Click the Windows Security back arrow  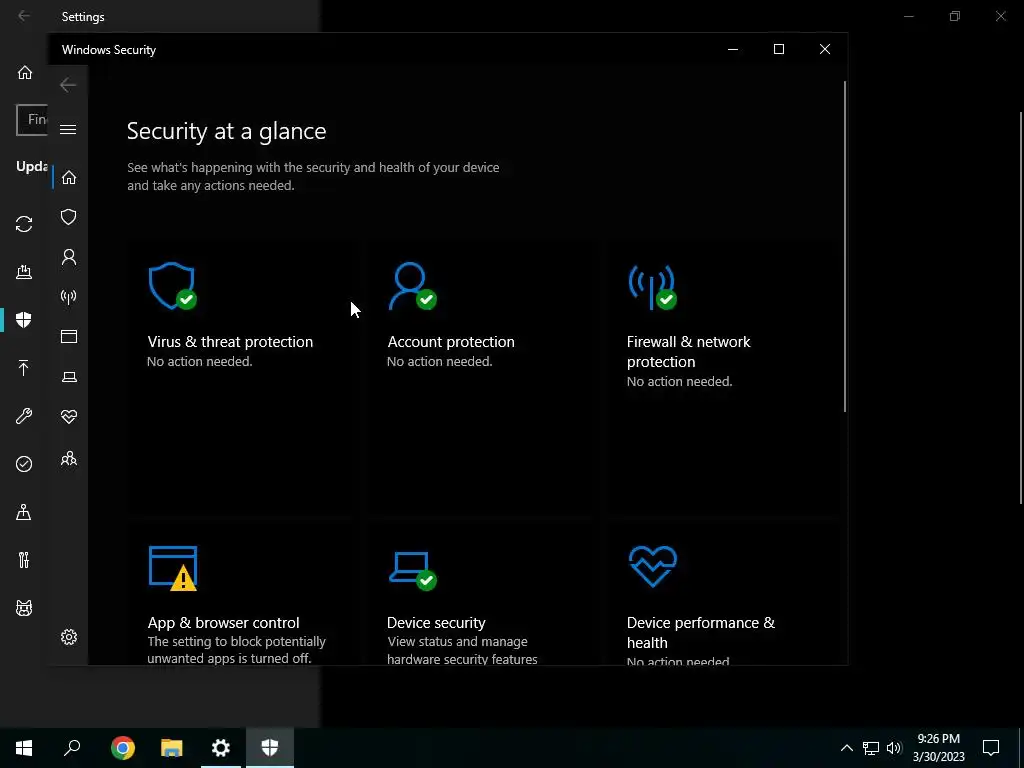(x=68, y=84)
